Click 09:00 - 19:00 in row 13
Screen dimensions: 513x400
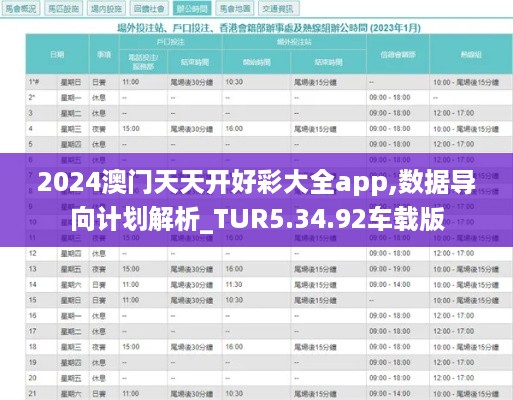(x=390, y=269)
